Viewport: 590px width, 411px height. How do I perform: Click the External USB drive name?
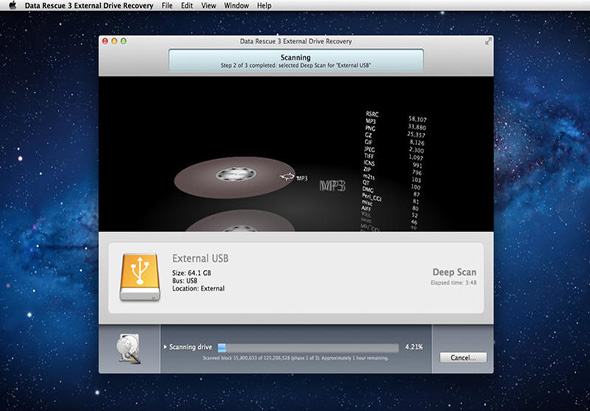pos(200,259)
